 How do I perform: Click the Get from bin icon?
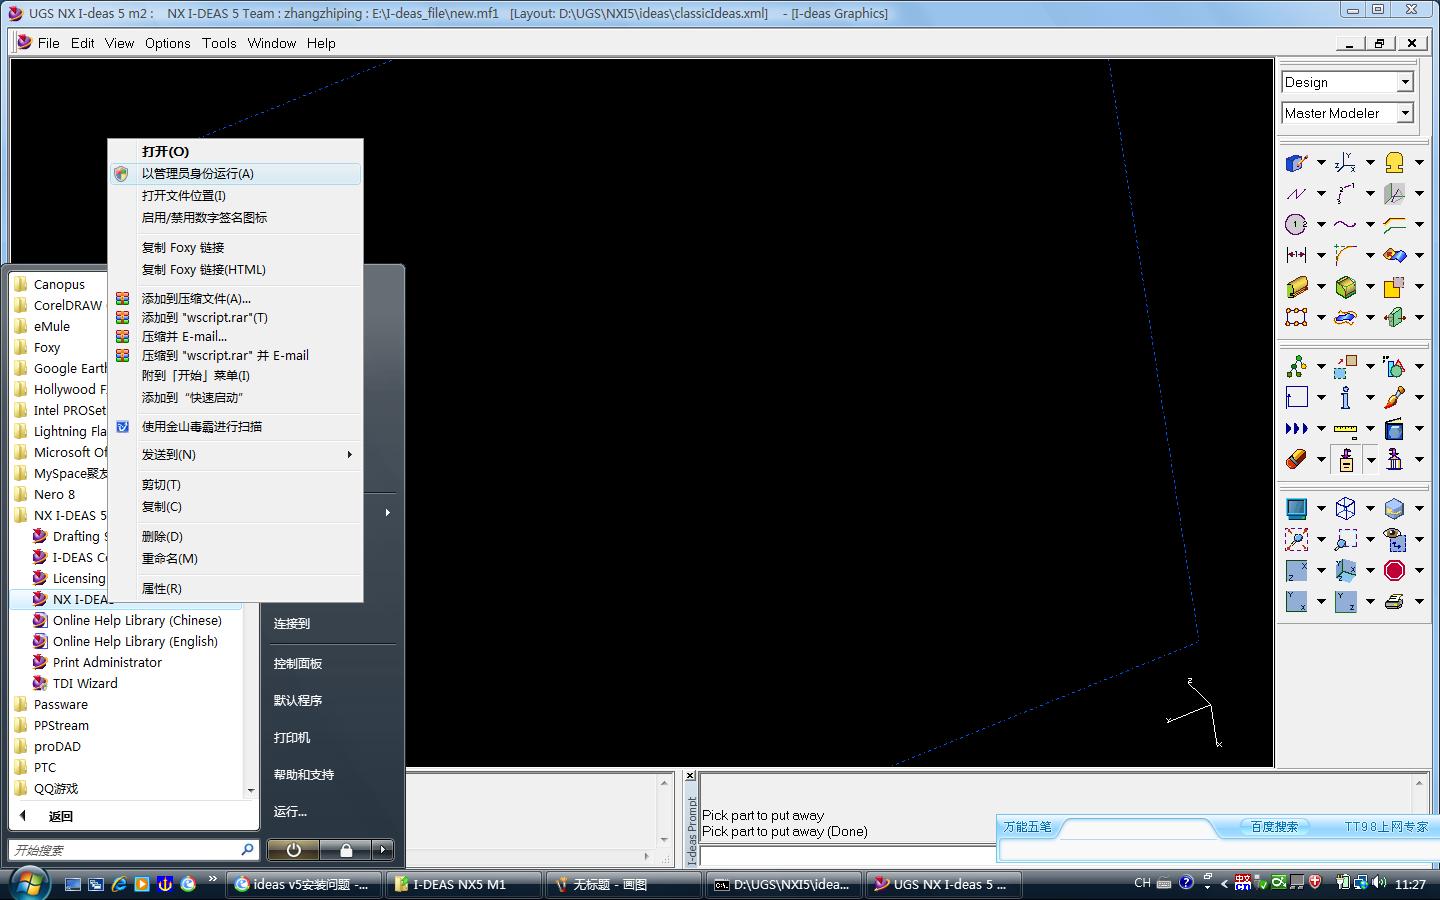[1395, 460]
